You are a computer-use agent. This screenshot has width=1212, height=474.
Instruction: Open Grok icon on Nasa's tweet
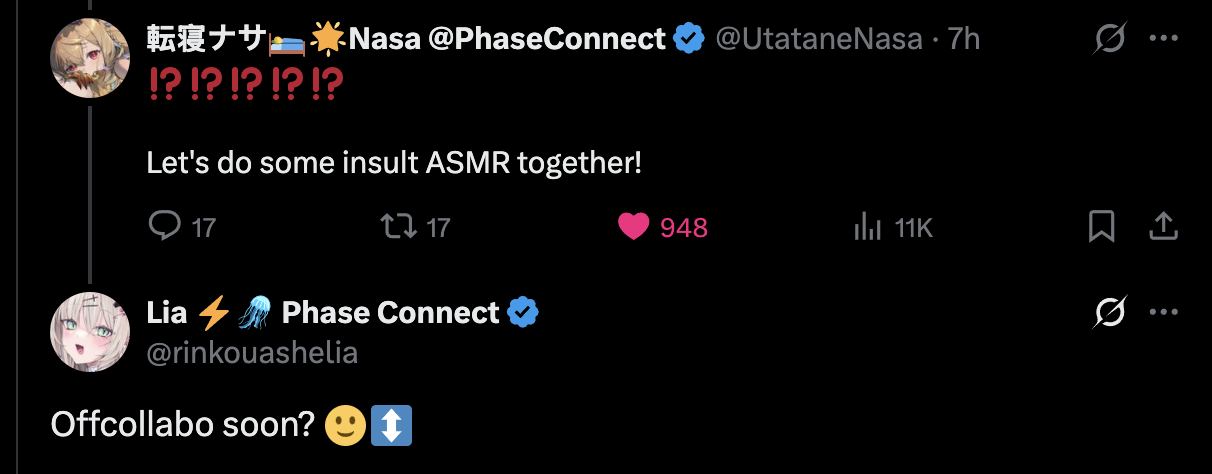(1111, 39)
